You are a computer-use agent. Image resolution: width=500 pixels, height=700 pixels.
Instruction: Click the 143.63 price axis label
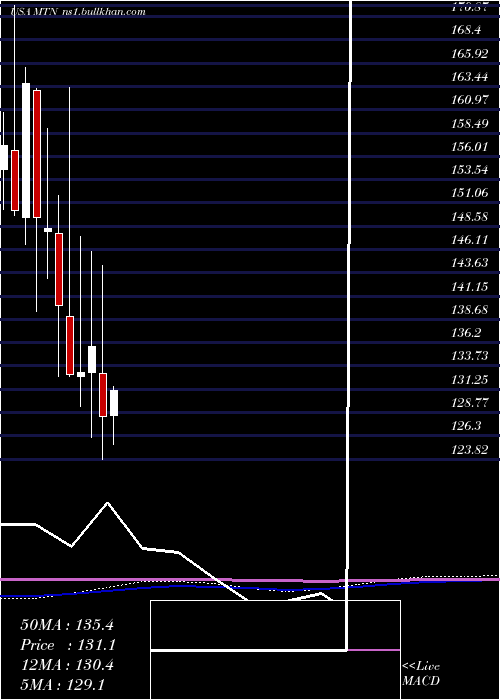[470, 263]
